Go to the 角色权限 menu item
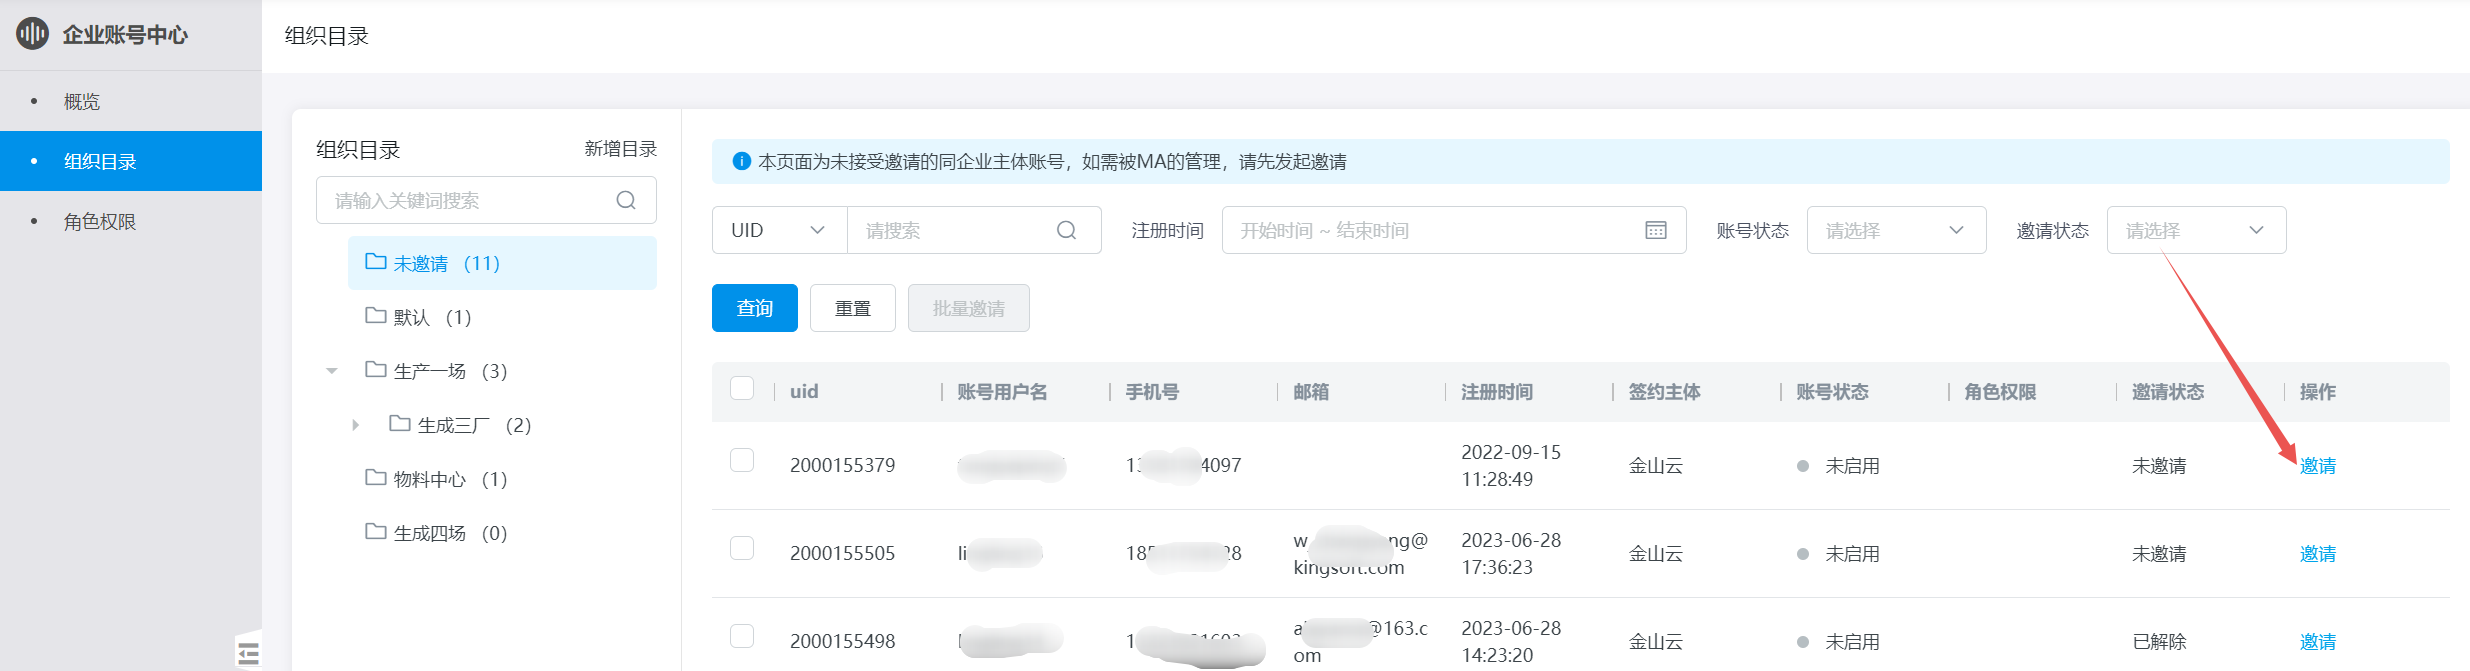 pos(131,221)
